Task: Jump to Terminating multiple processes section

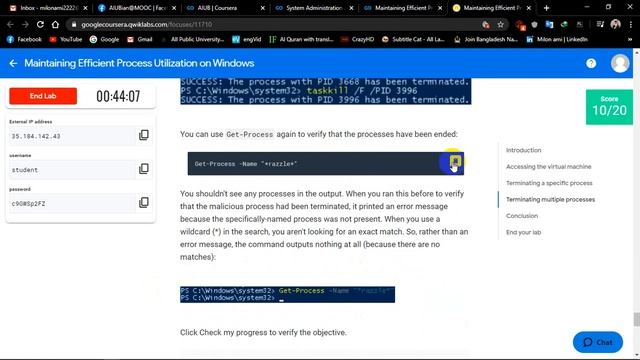Action: coord(550,199)
